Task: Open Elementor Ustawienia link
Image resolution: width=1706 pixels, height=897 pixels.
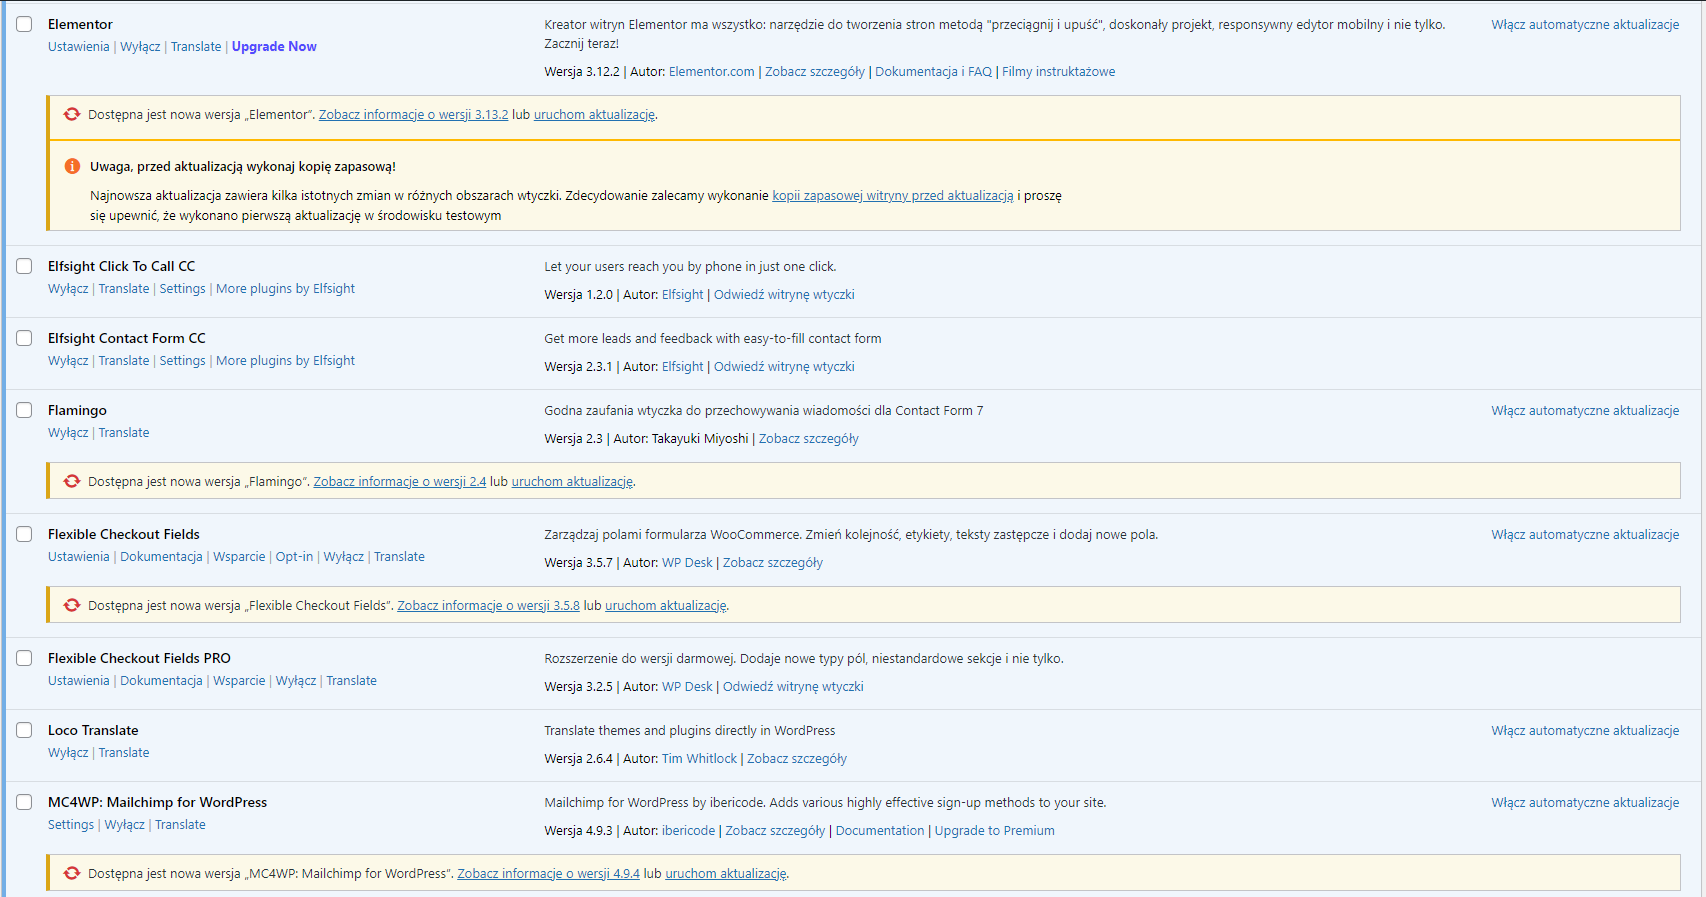Action: point(79,46)
